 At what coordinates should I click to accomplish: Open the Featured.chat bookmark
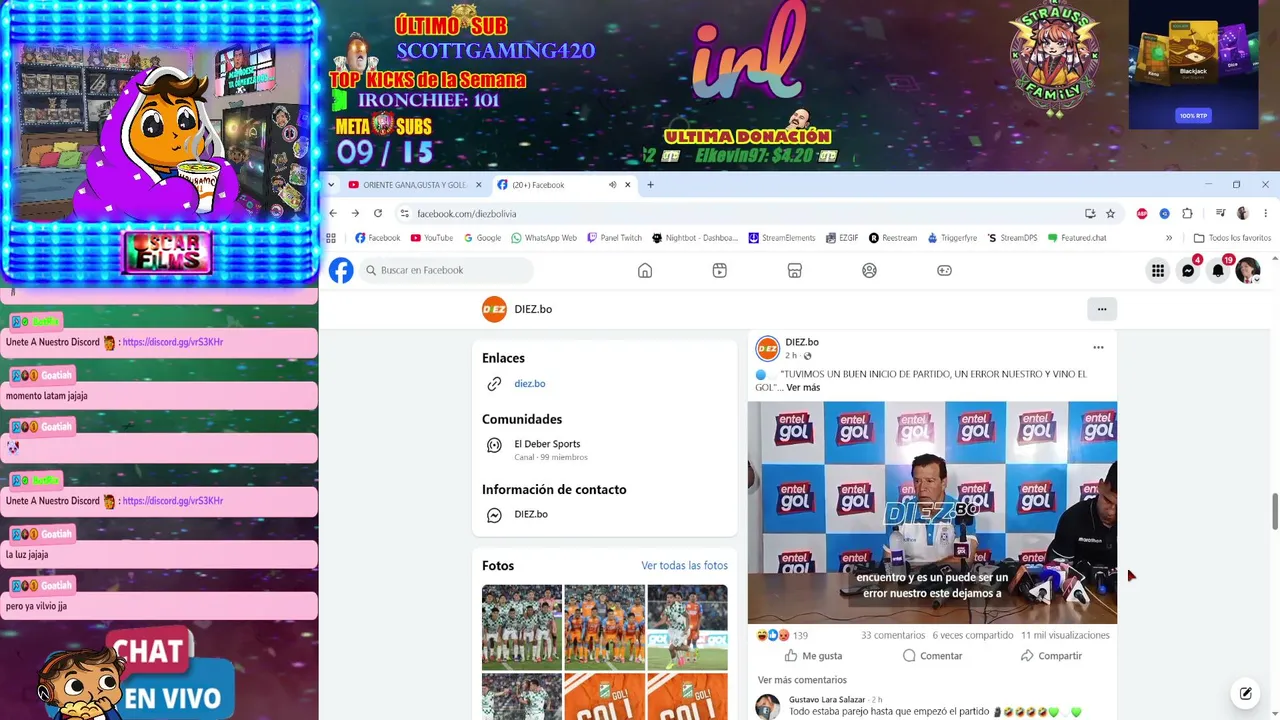1077,238
